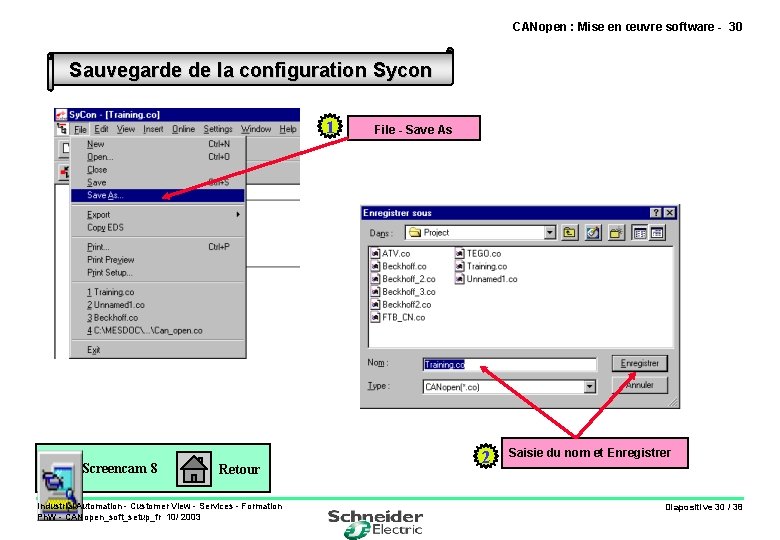This screenshot has height=540, width=780.
Task: Click the New document toolbar icon
Action: (x=65, y=148)
